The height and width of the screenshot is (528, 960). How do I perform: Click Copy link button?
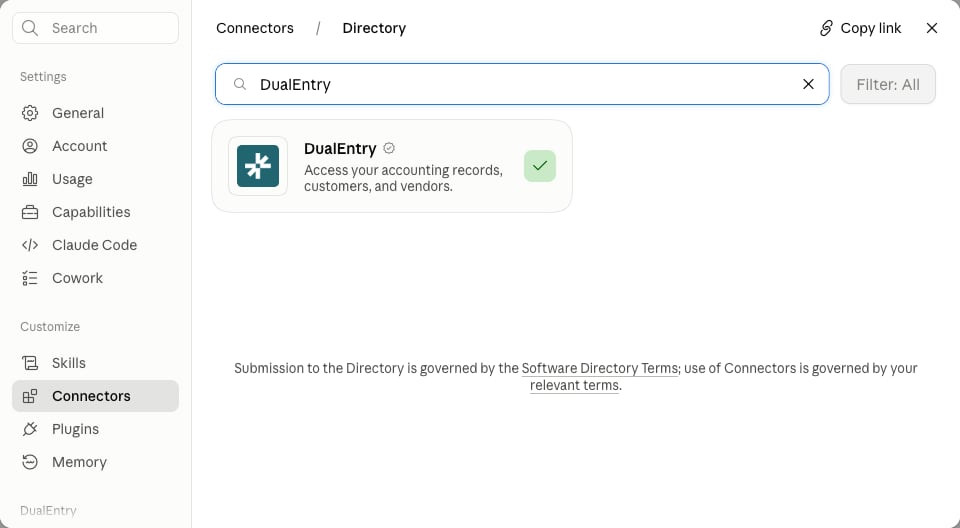pyautogui.click(x=860, y=28)
